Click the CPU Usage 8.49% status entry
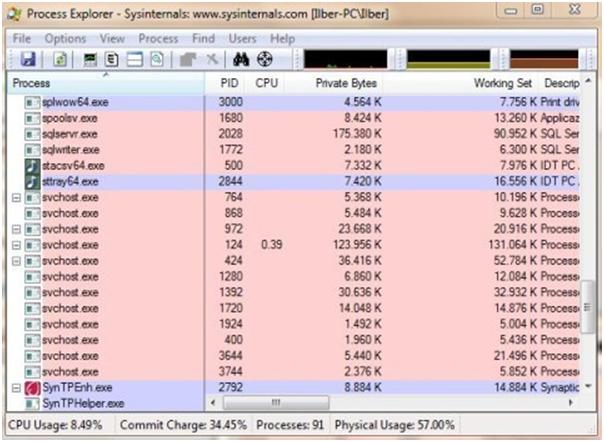Image resolution: width=604 pixels, height=442 pixels. click(x=55, y=425)
